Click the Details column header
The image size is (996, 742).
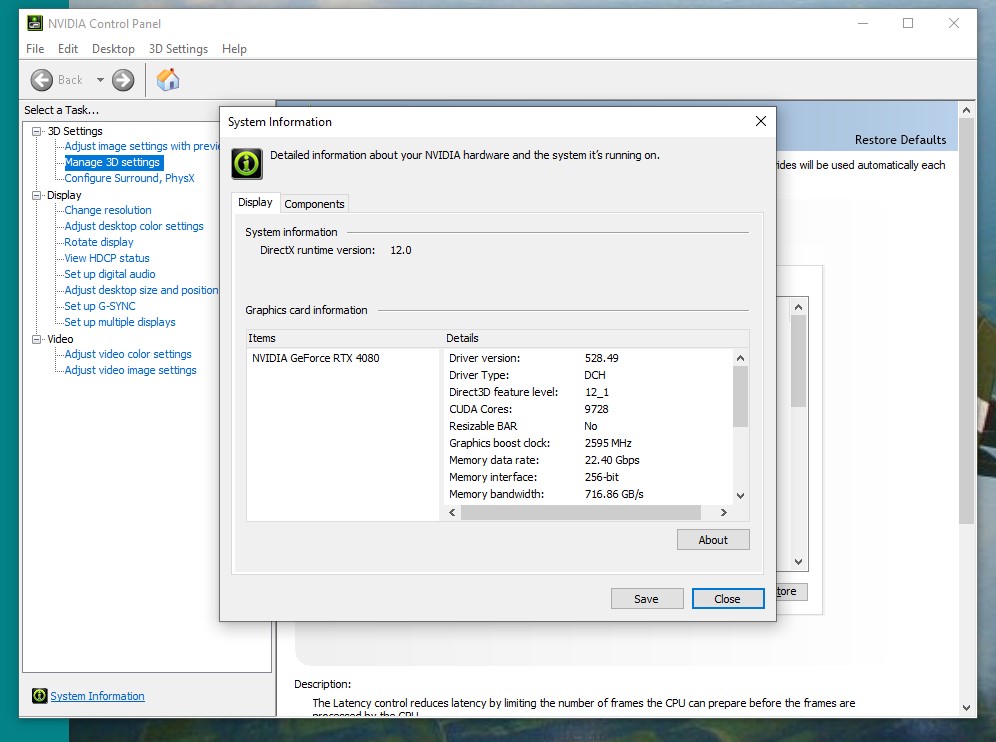coord(596,339)
